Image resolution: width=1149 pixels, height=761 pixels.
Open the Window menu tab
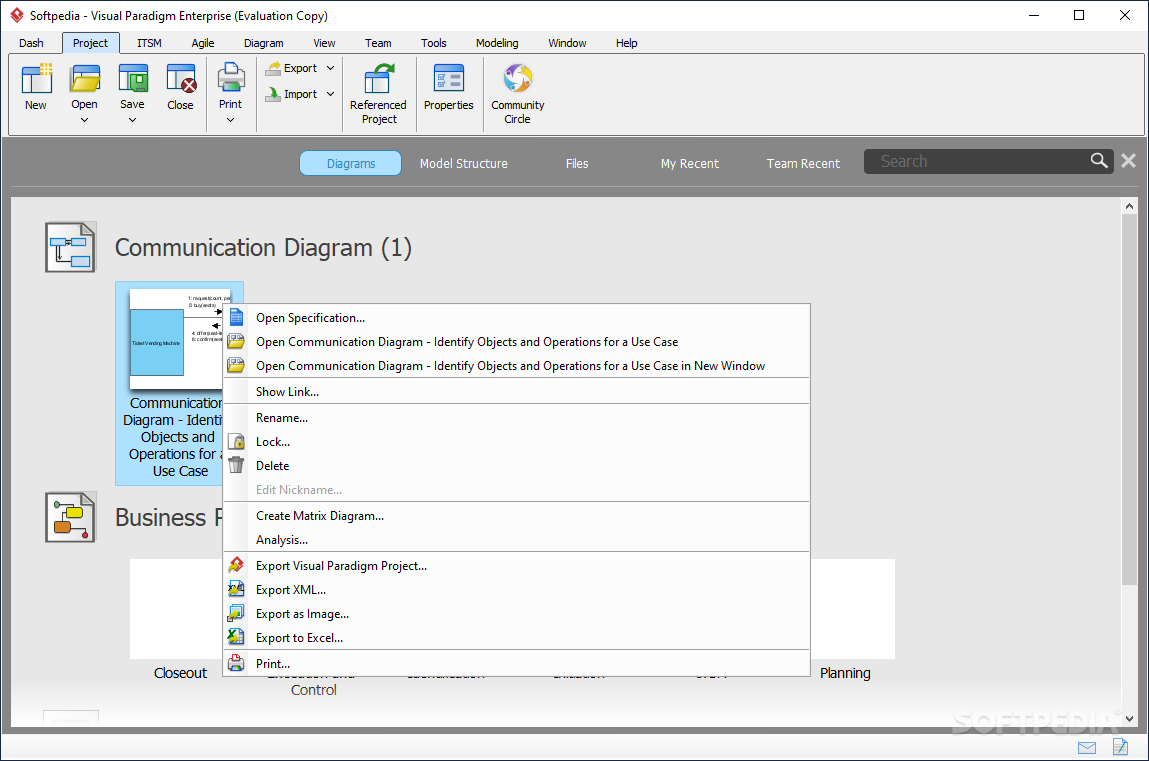(x=567, y=43)
